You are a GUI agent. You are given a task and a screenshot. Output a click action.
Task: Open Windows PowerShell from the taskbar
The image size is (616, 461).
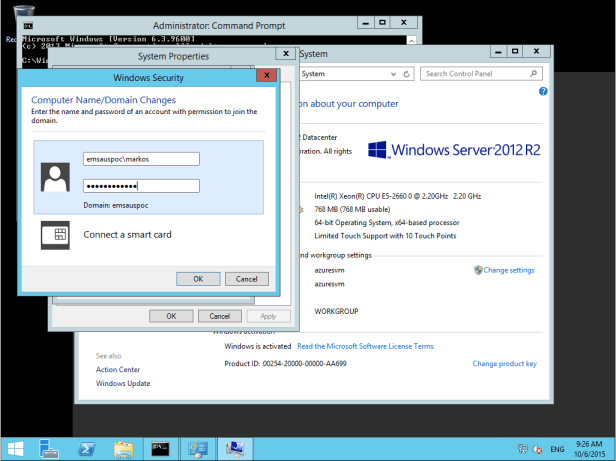[88, 449]
